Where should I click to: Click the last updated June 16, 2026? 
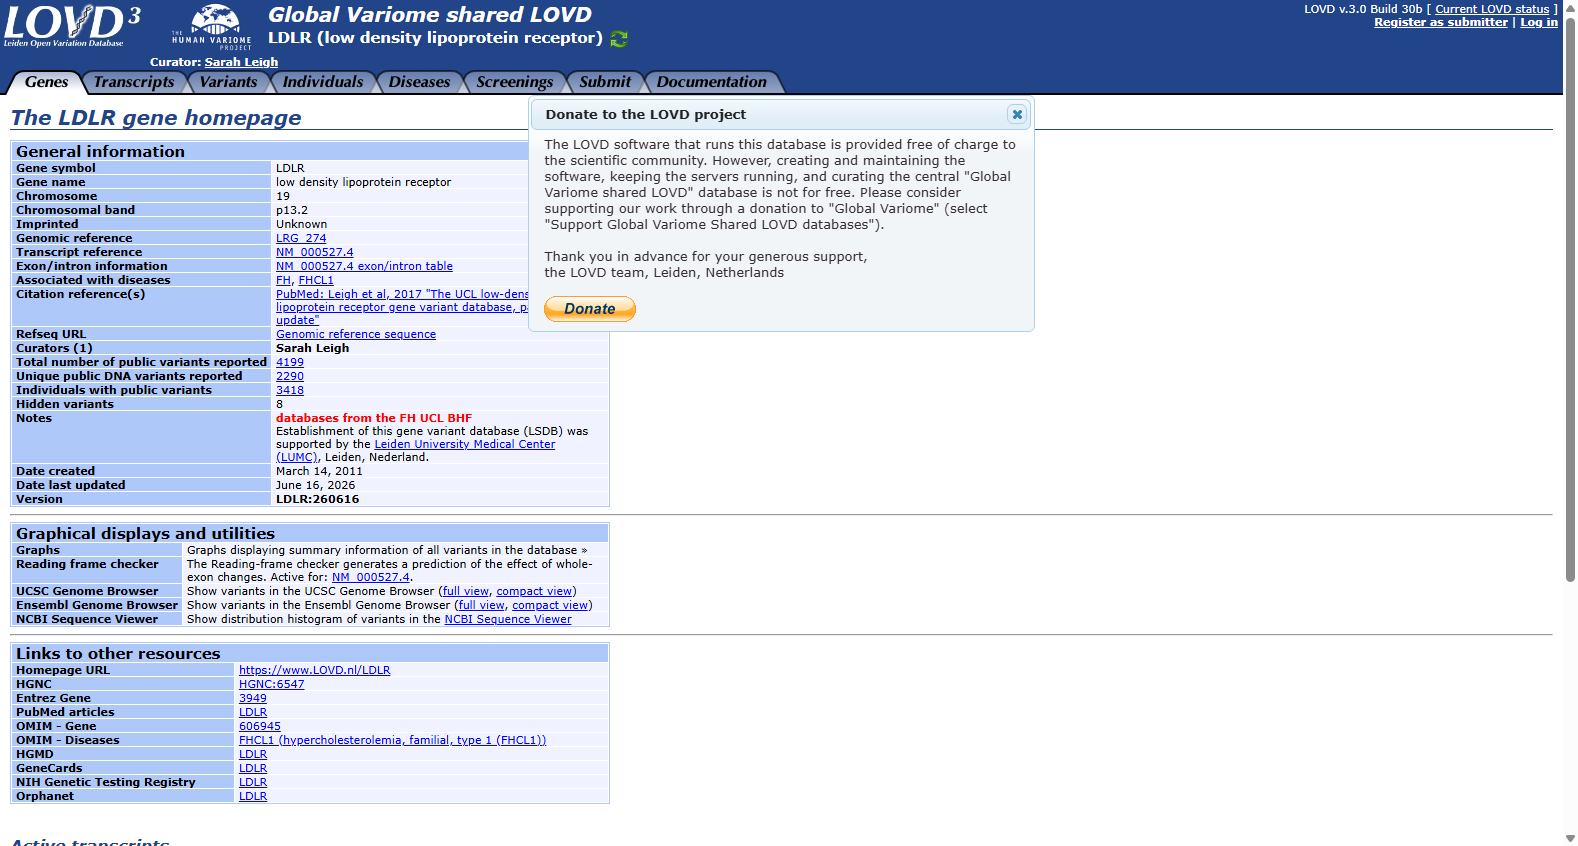point(315,485)
